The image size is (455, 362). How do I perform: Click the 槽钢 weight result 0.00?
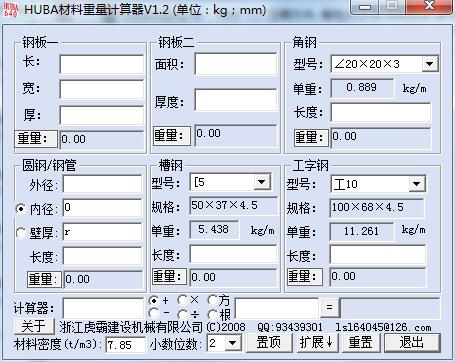(x=233, y=277)
